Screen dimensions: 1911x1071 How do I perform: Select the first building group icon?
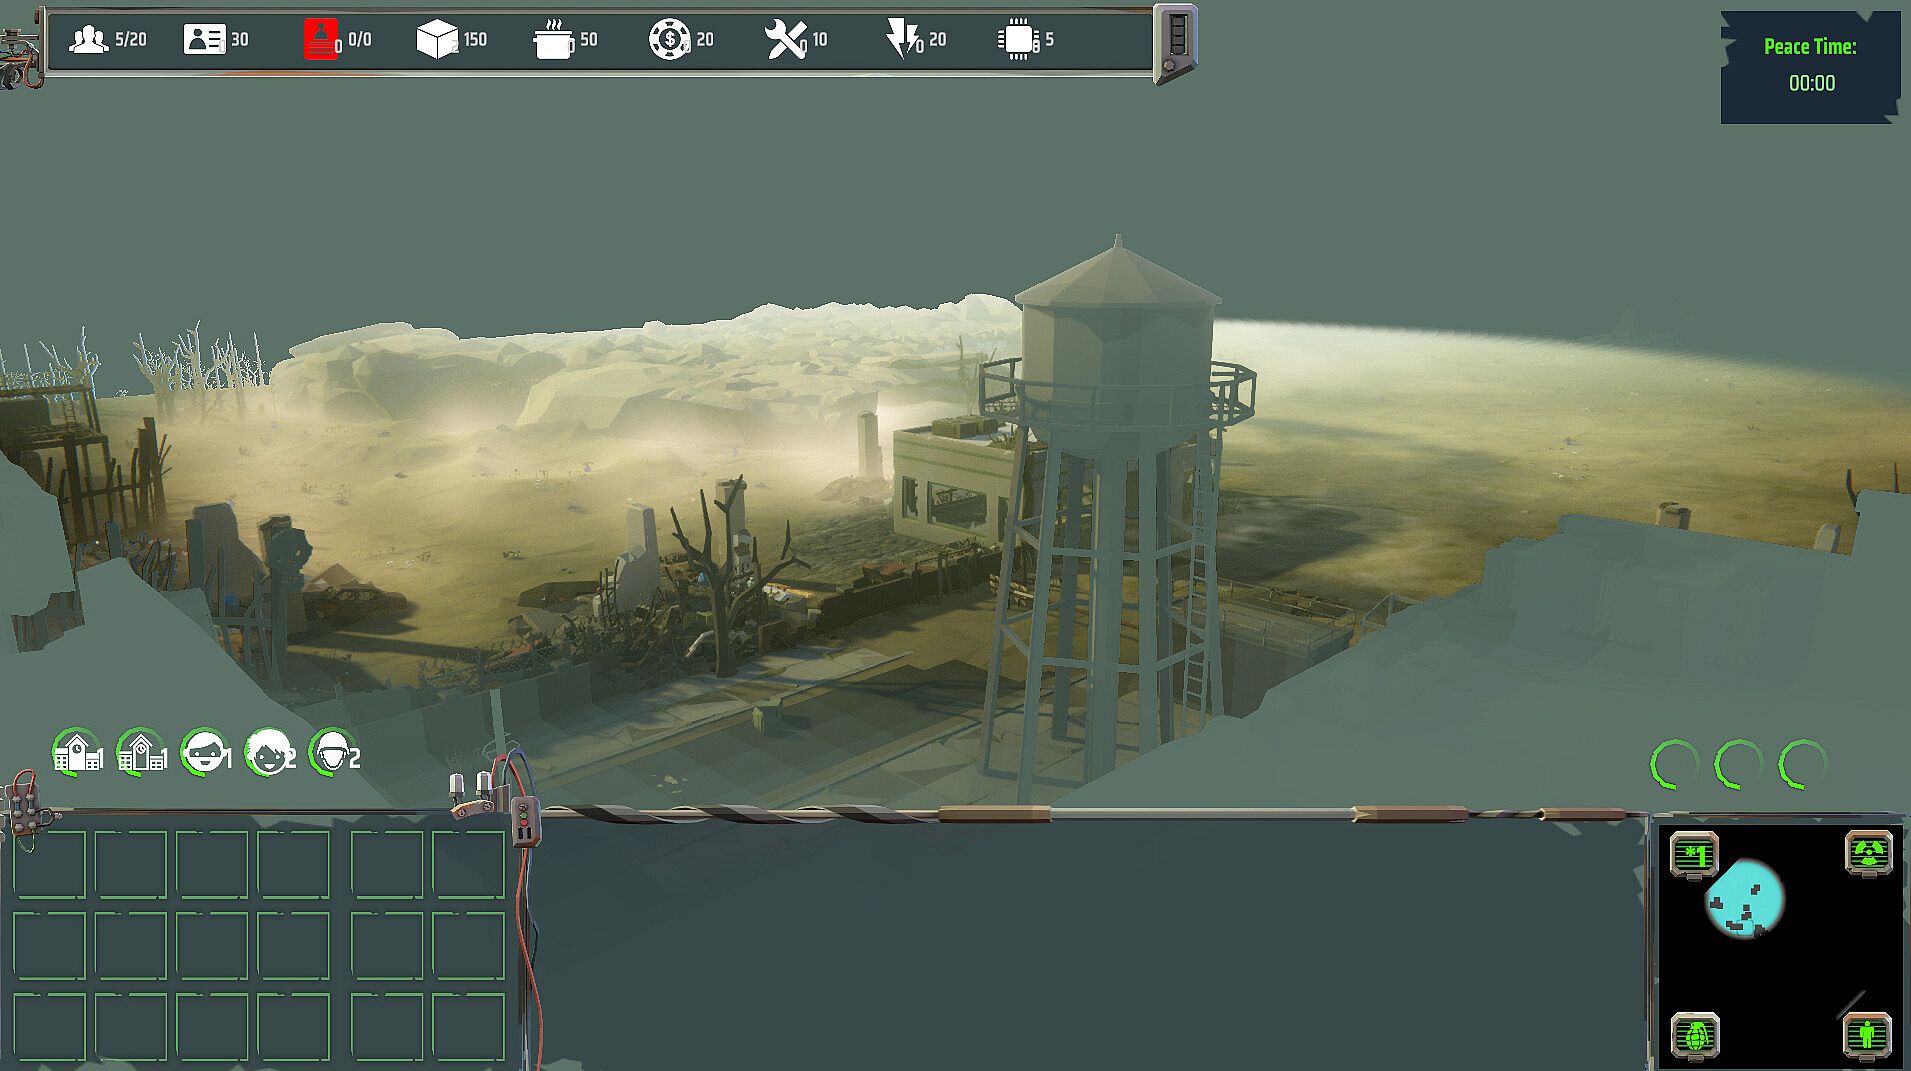(76, 752)
